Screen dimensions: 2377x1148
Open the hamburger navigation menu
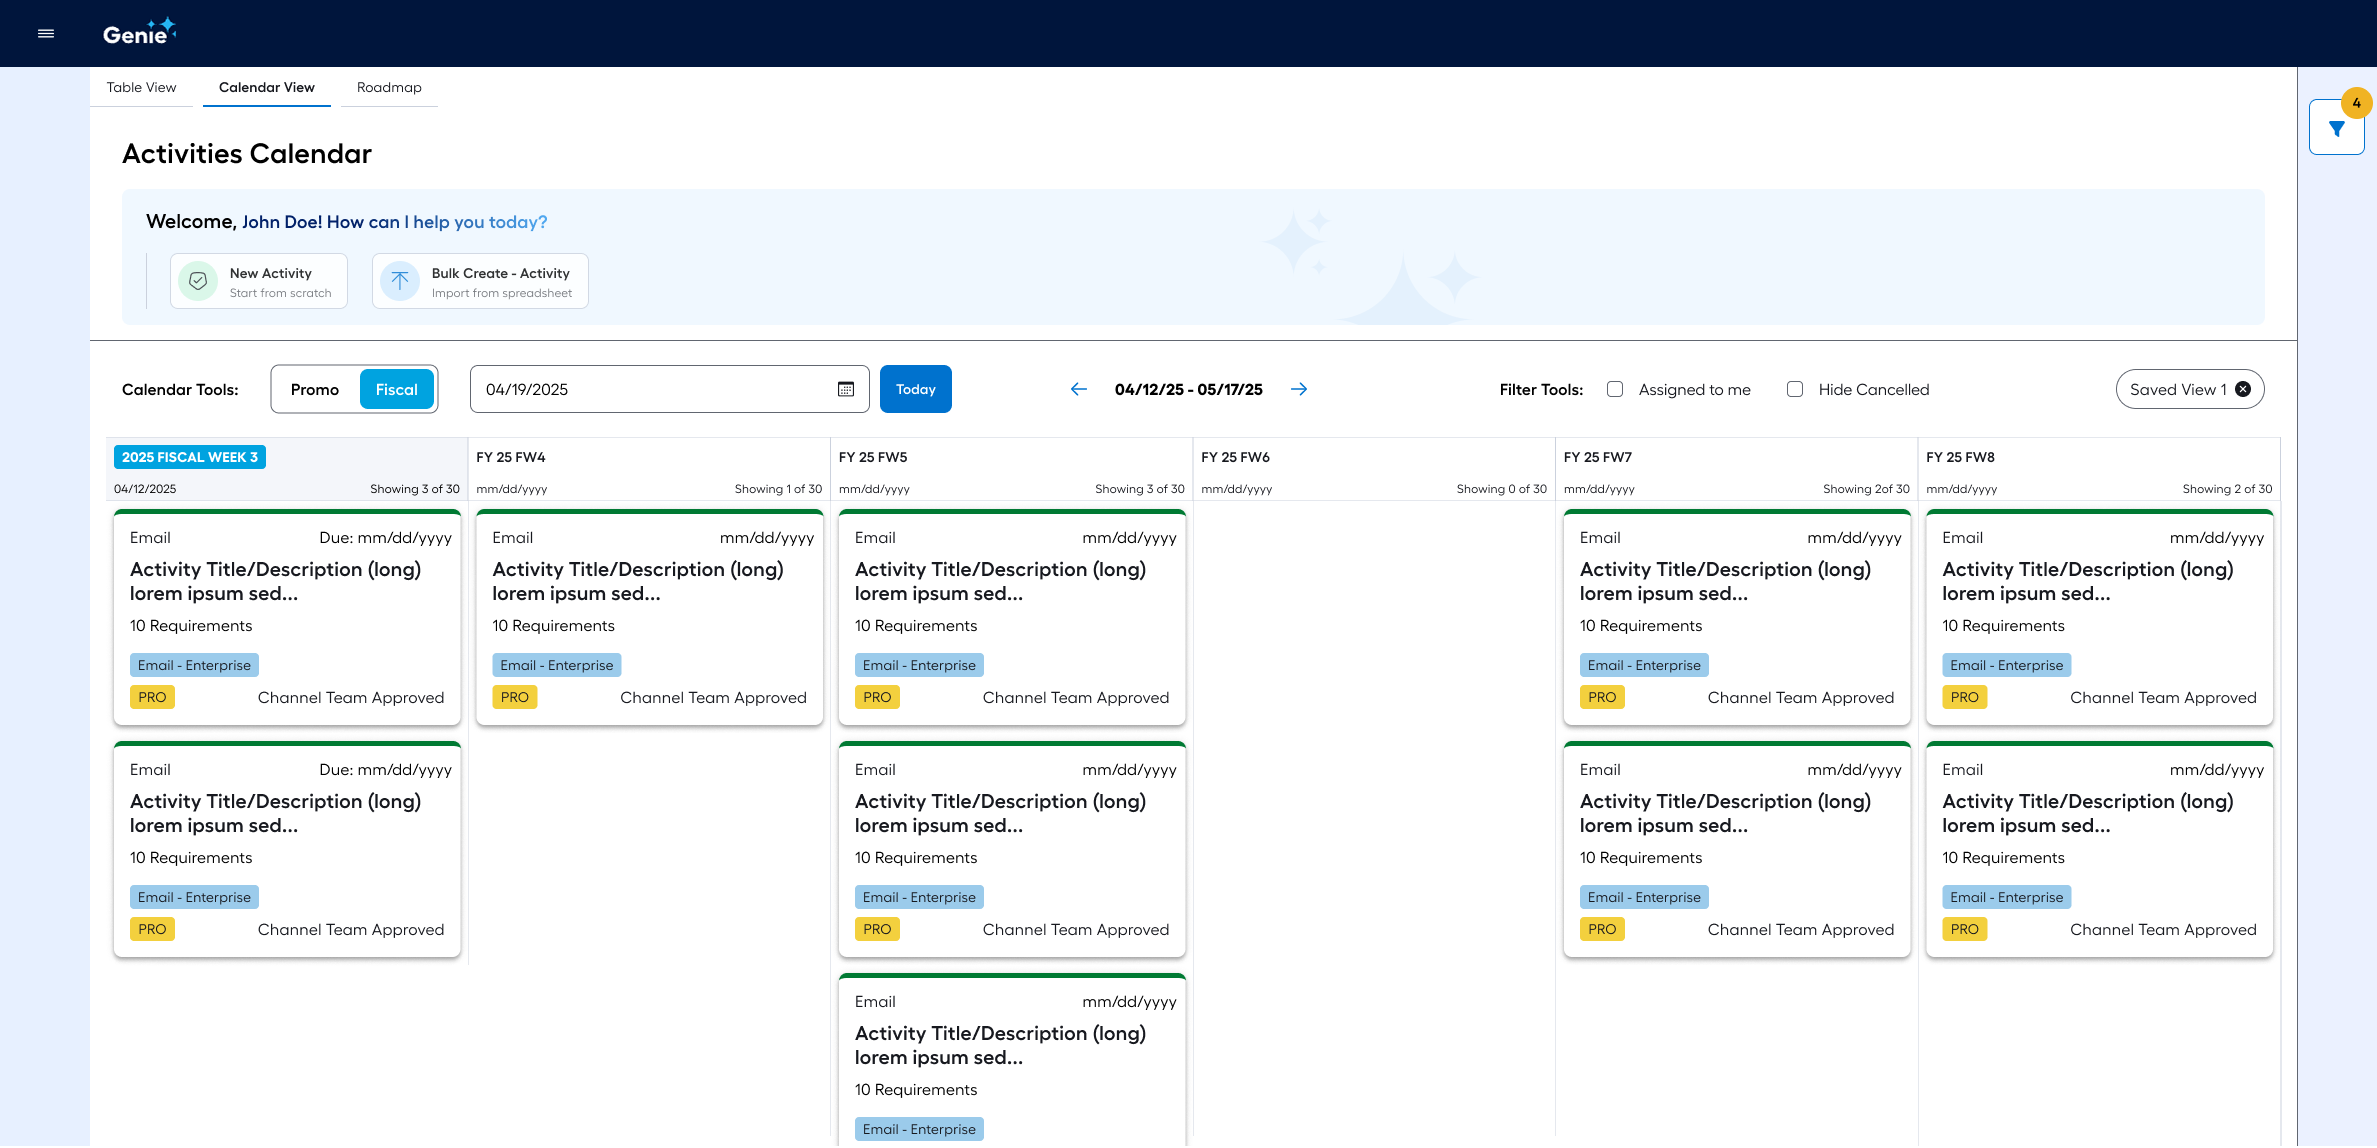click(x=46, y=34)
